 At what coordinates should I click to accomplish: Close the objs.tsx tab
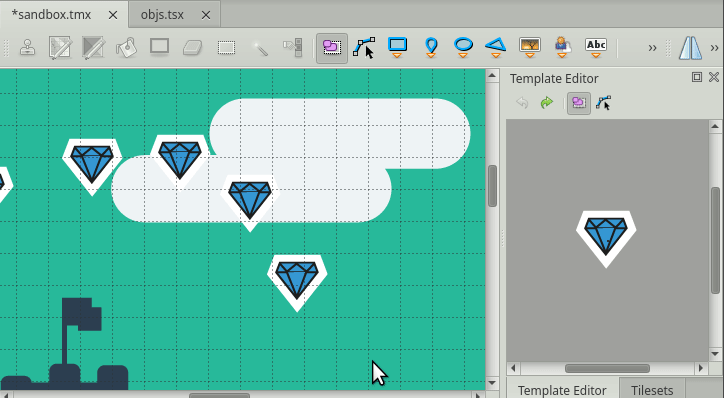(206, 15)
